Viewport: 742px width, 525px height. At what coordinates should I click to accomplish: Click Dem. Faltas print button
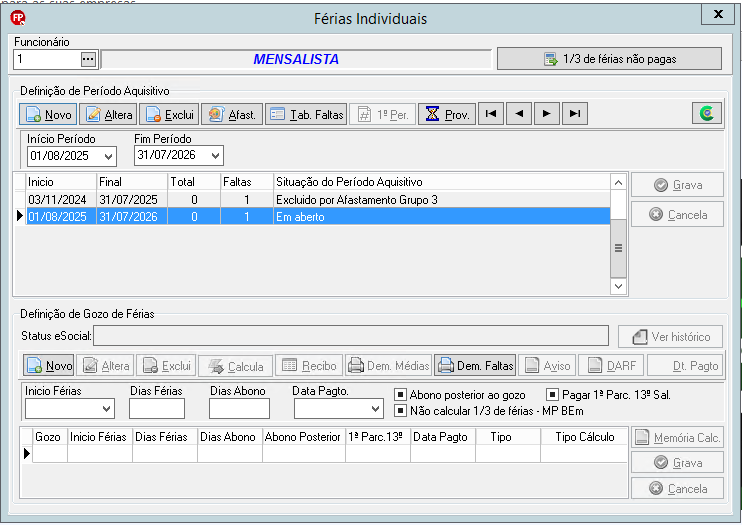point(475,365)
